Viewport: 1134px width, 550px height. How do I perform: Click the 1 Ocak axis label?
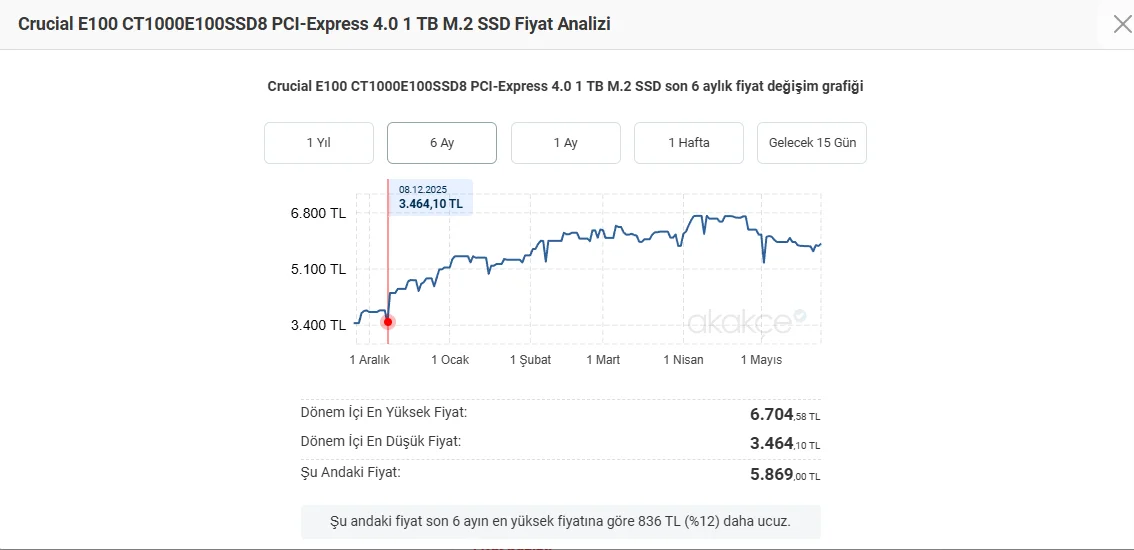tap(450, 360)
